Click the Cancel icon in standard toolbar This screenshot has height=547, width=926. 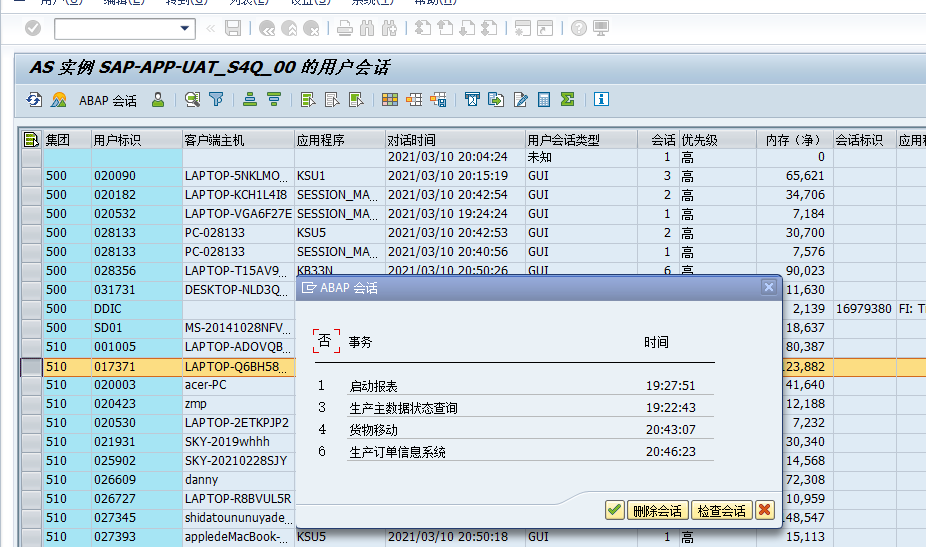[311, 28]
